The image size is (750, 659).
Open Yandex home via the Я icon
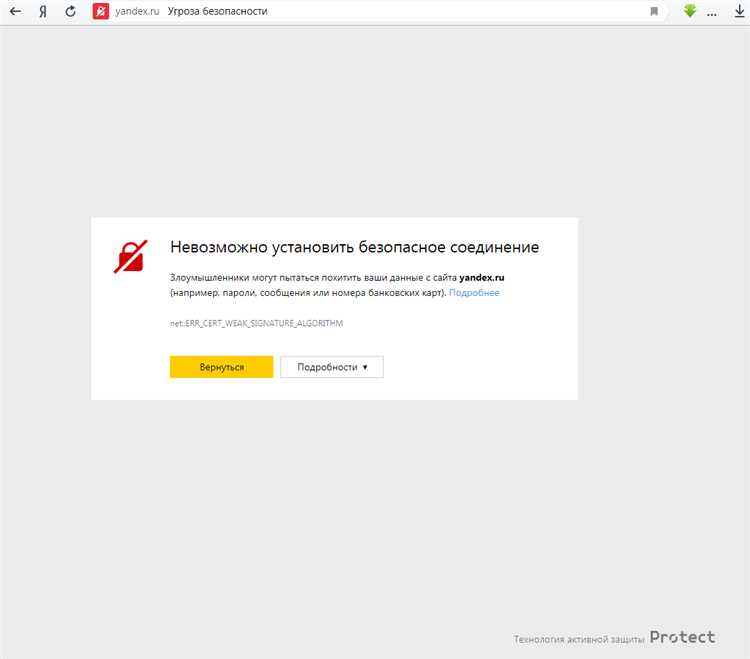(43, 11)
